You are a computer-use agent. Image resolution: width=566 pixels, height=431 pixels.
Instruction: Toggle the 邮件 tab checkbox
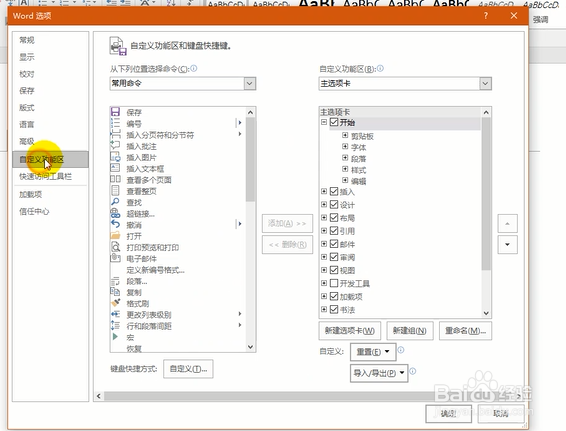[x=334, y=244]
